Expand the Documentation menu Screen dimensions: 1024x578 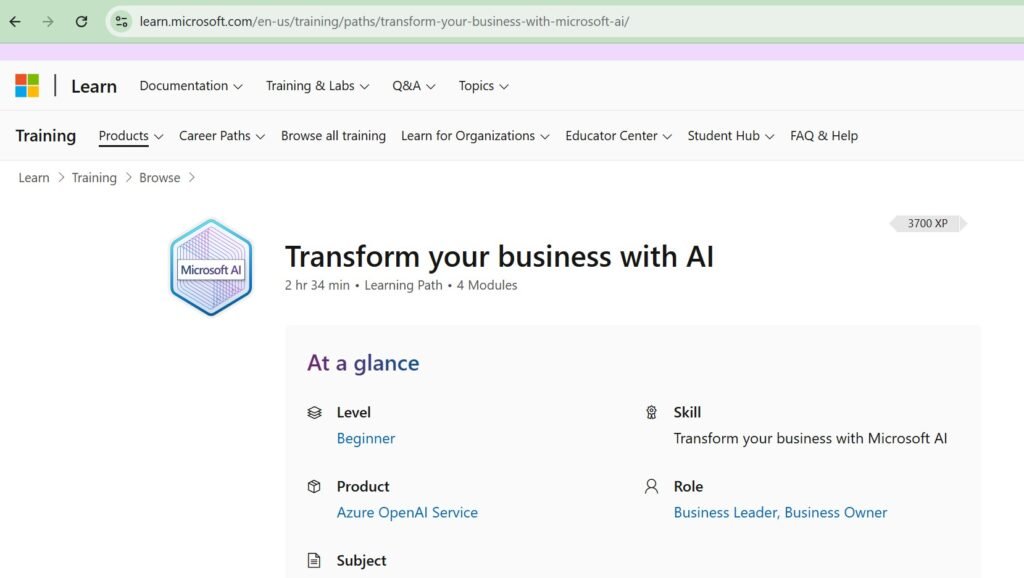pyautogui.click(x=191, y=86)
